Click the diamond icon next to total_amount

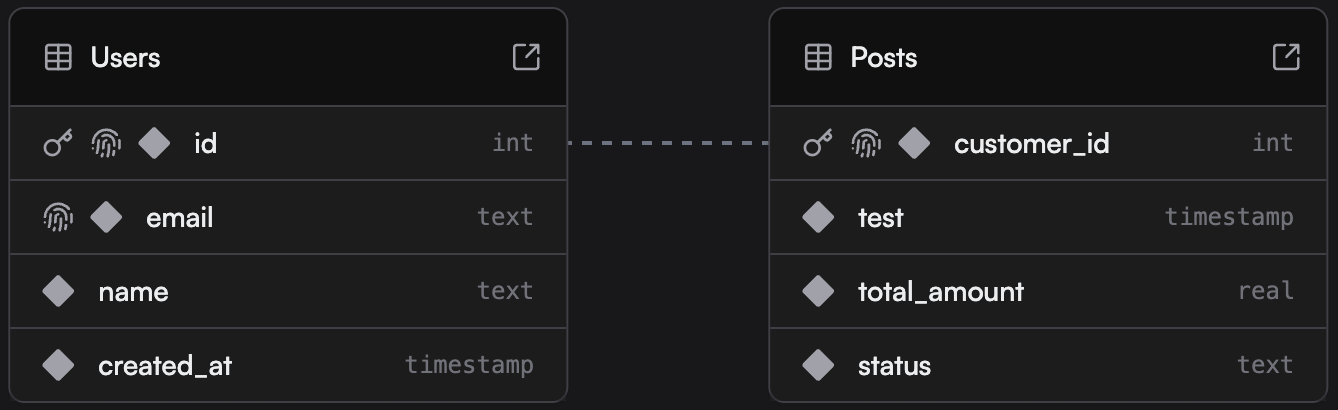point(818,291)
